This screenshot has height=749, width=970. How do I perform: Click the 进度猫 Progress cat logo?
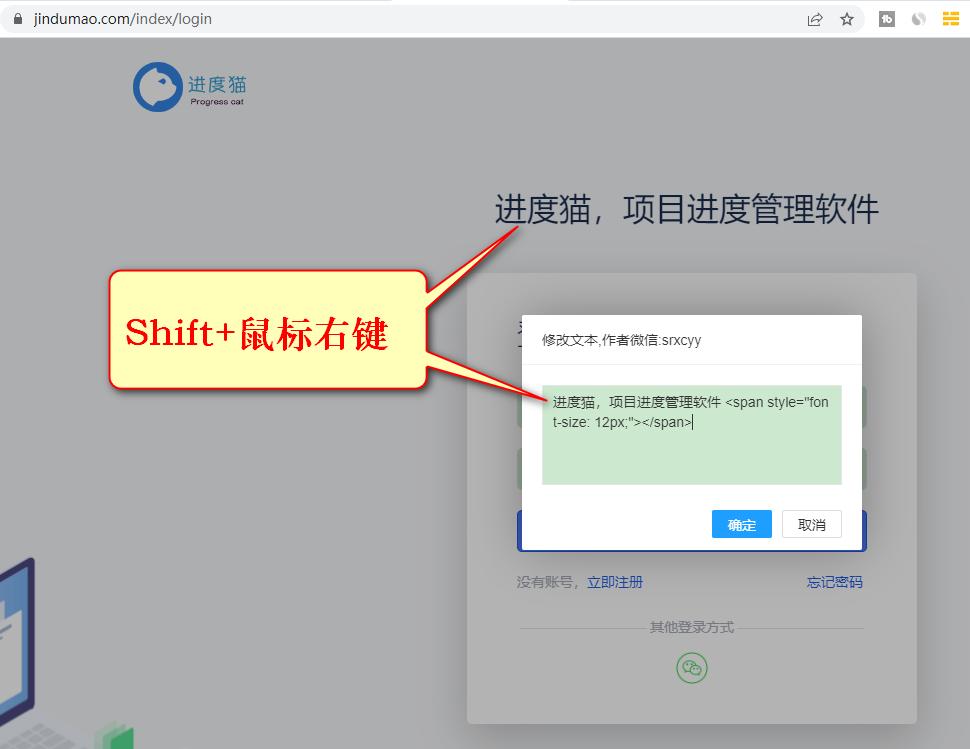click(x=190, y=86)
